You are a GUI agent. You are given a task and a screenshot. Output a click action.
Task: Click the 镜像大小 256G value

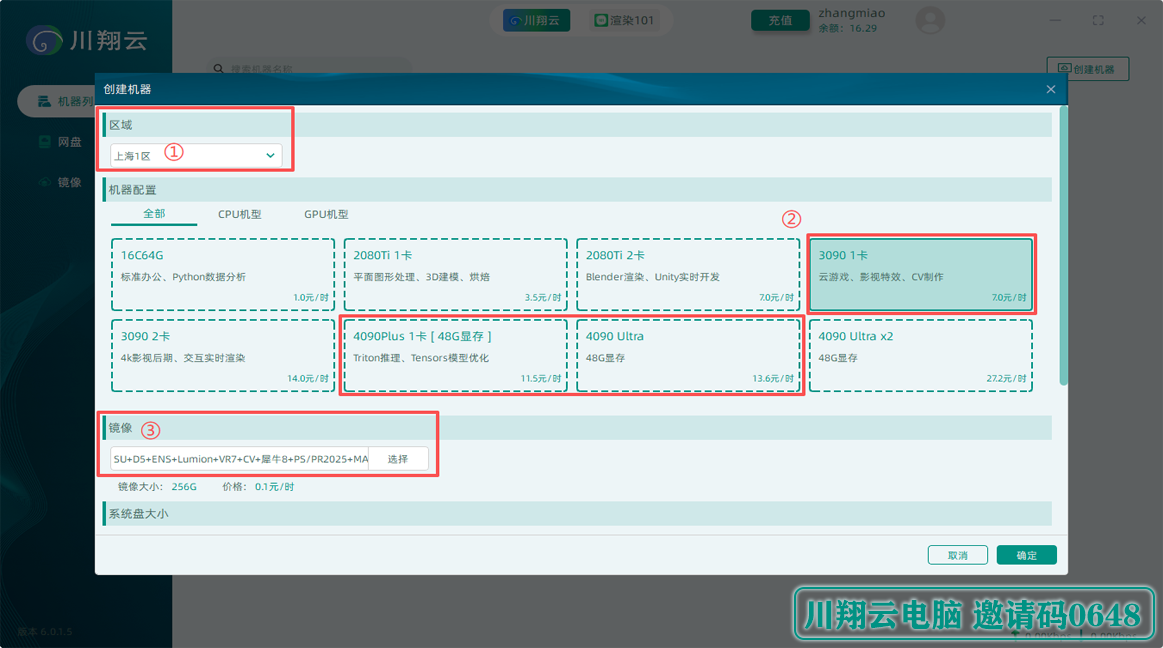tap(184, 487)
